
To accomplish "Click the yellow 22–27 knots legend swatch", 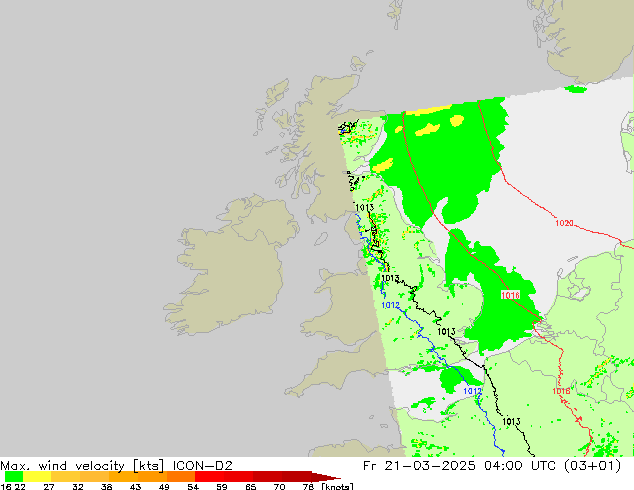I will click(x=37, y=476).
